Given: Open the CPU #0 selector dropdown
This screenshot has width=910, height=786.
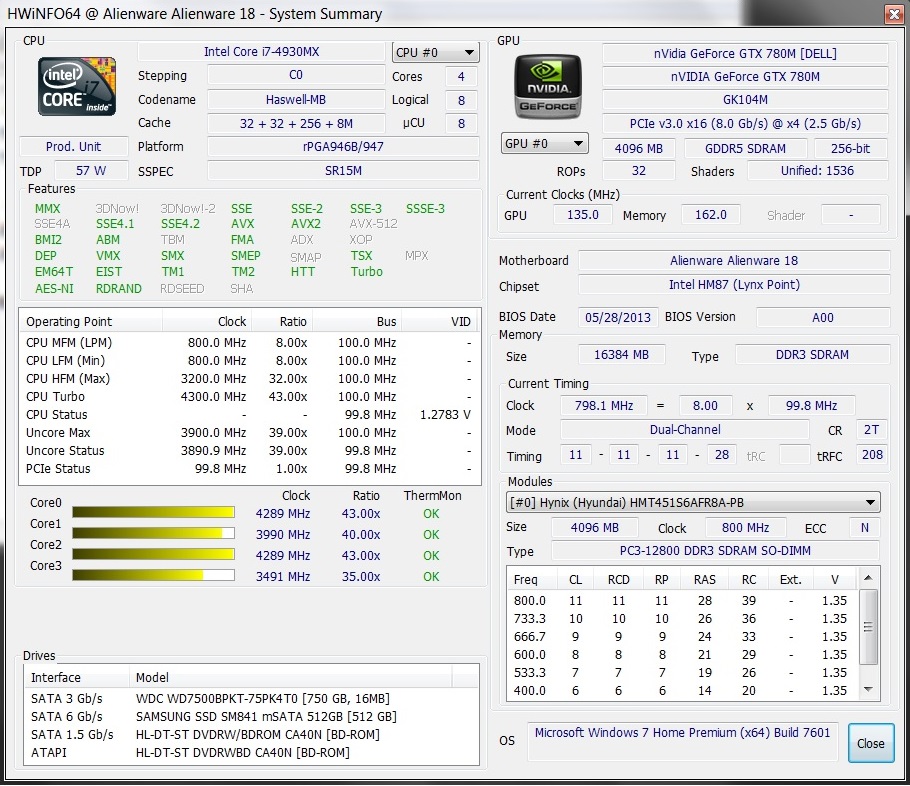Looking at the screenshot, I should [x=435, y=52].
